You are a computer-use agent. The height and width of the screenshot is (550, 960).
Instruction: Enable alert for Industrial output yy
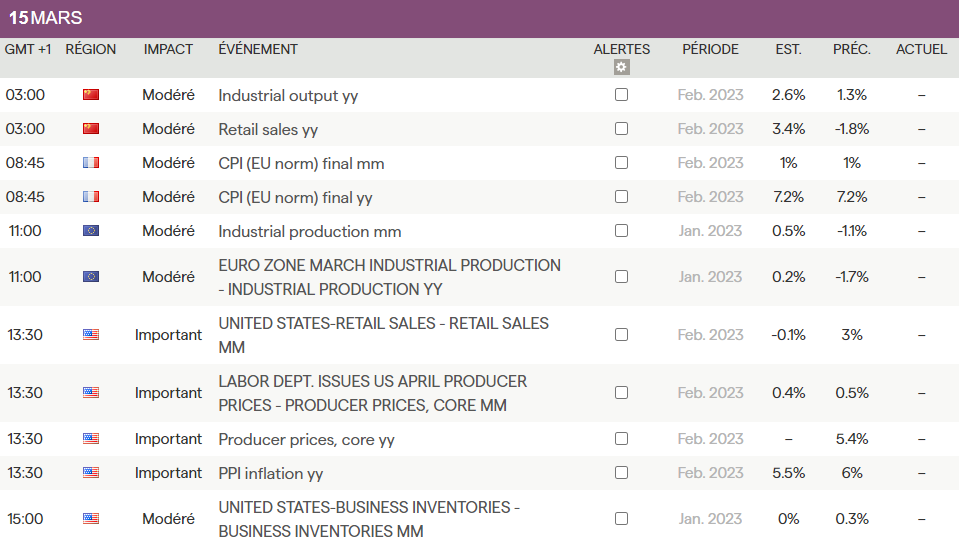(621, 95)
